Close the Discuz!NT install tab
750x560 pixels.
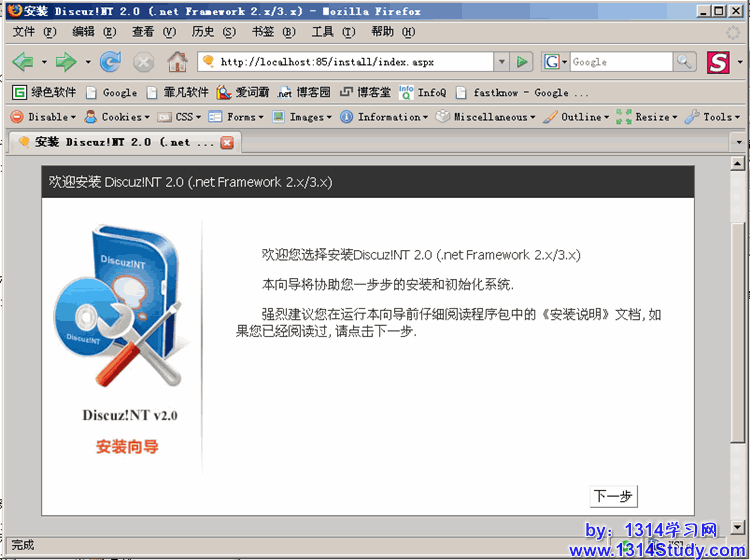click(227, 142)
